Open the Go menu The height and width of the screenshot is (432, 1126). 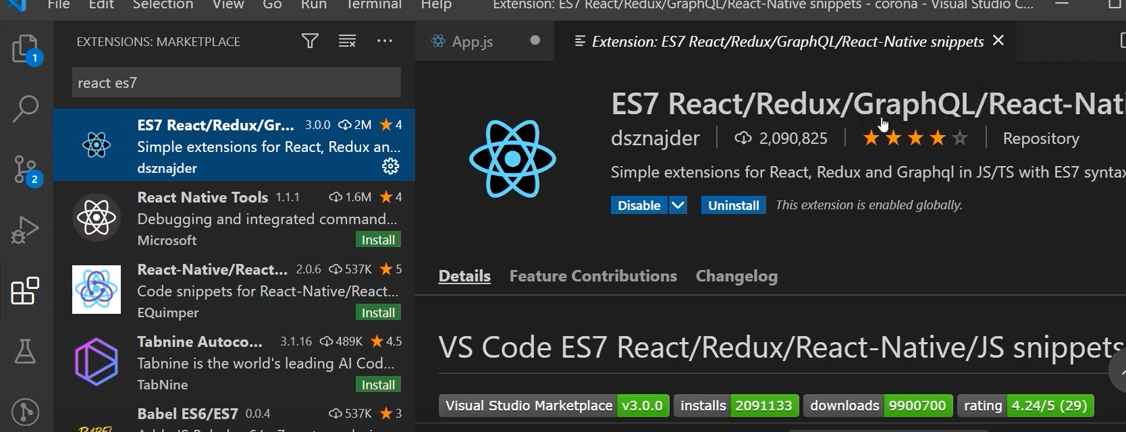click(x=272, y=5)
